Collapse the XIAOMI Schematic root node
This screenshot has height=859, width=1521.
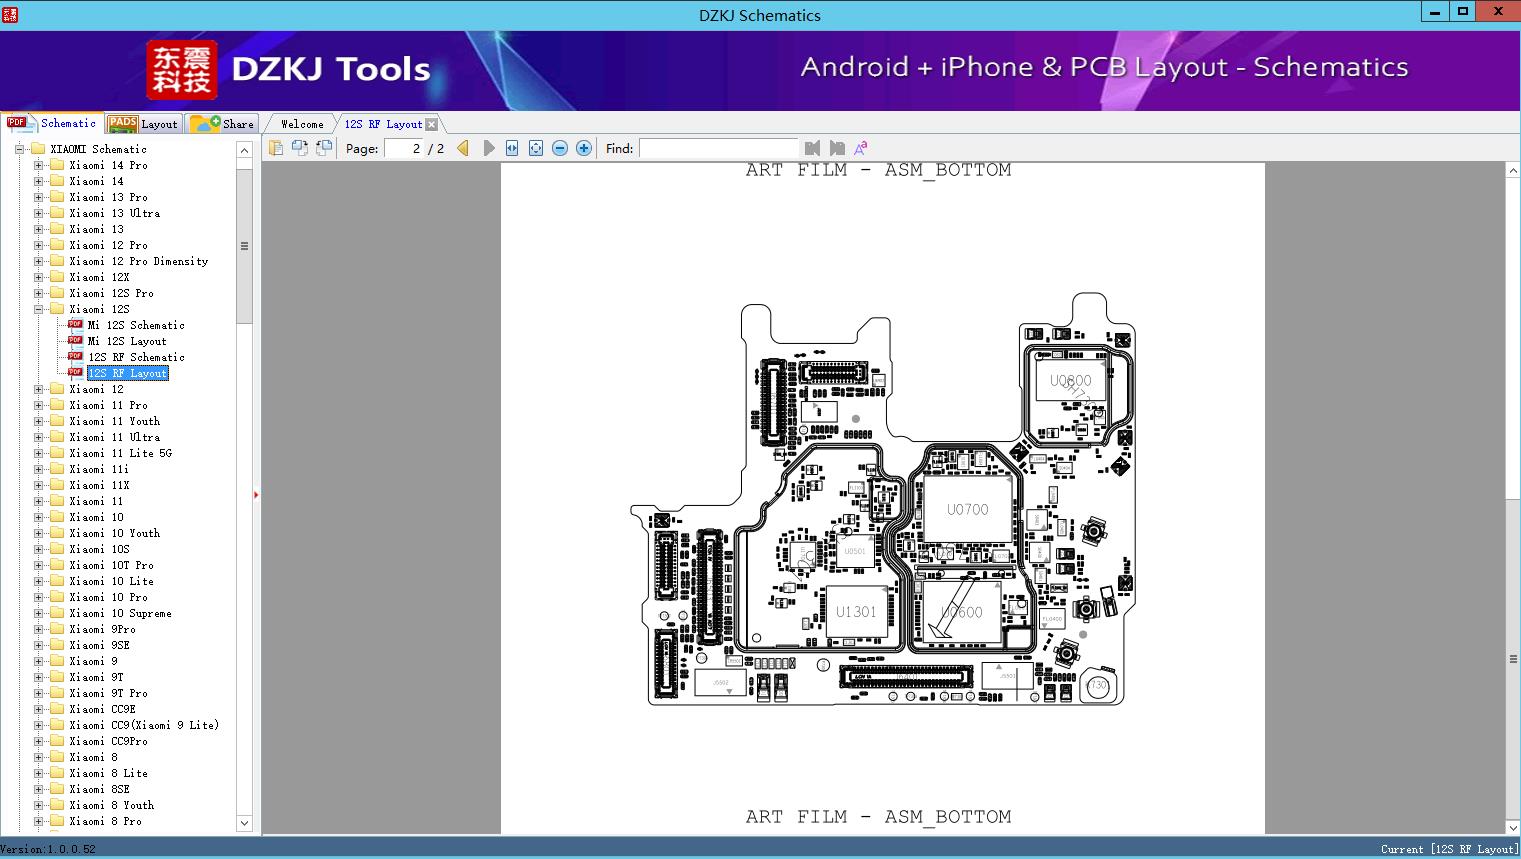point(19,149)
